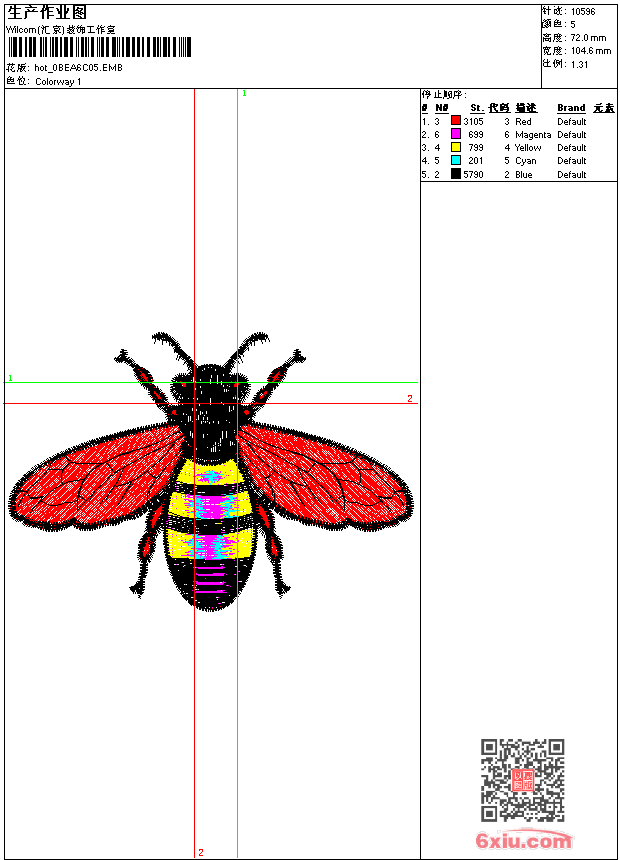Click the barcode under the studio name
The width and height of the screenshot is (620, 860).
[x=99, y=47]
